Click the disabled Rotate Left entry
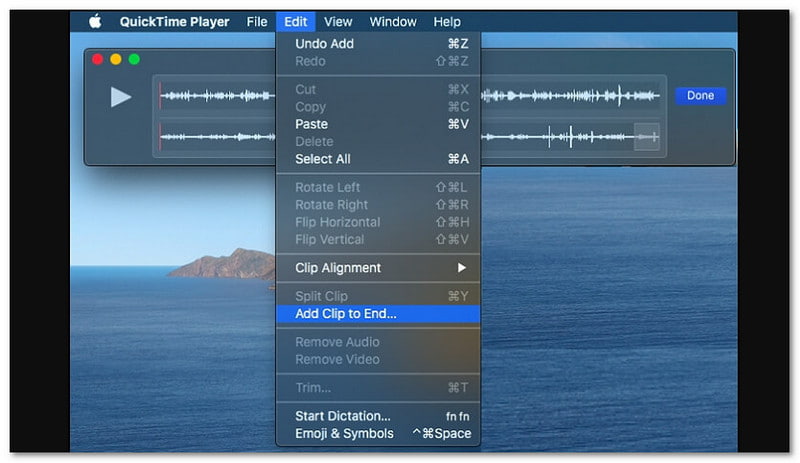The height and width of the screenshot is (463, 800). coord(378,187)
